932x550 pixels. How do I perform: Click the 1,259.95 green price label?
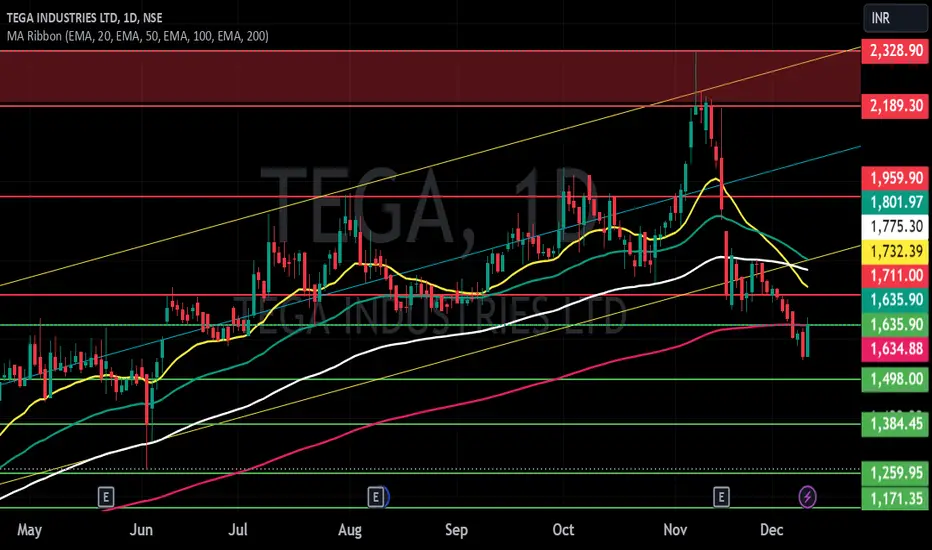(x=895, y=473)
